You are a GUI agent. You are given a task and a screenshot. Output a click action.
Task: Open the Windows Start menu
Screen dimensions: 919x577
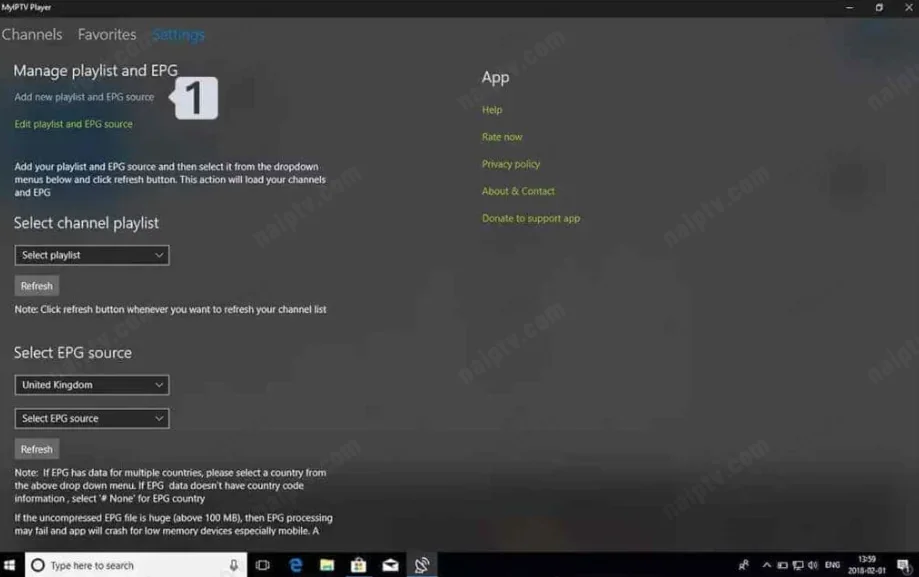[9, 565]
